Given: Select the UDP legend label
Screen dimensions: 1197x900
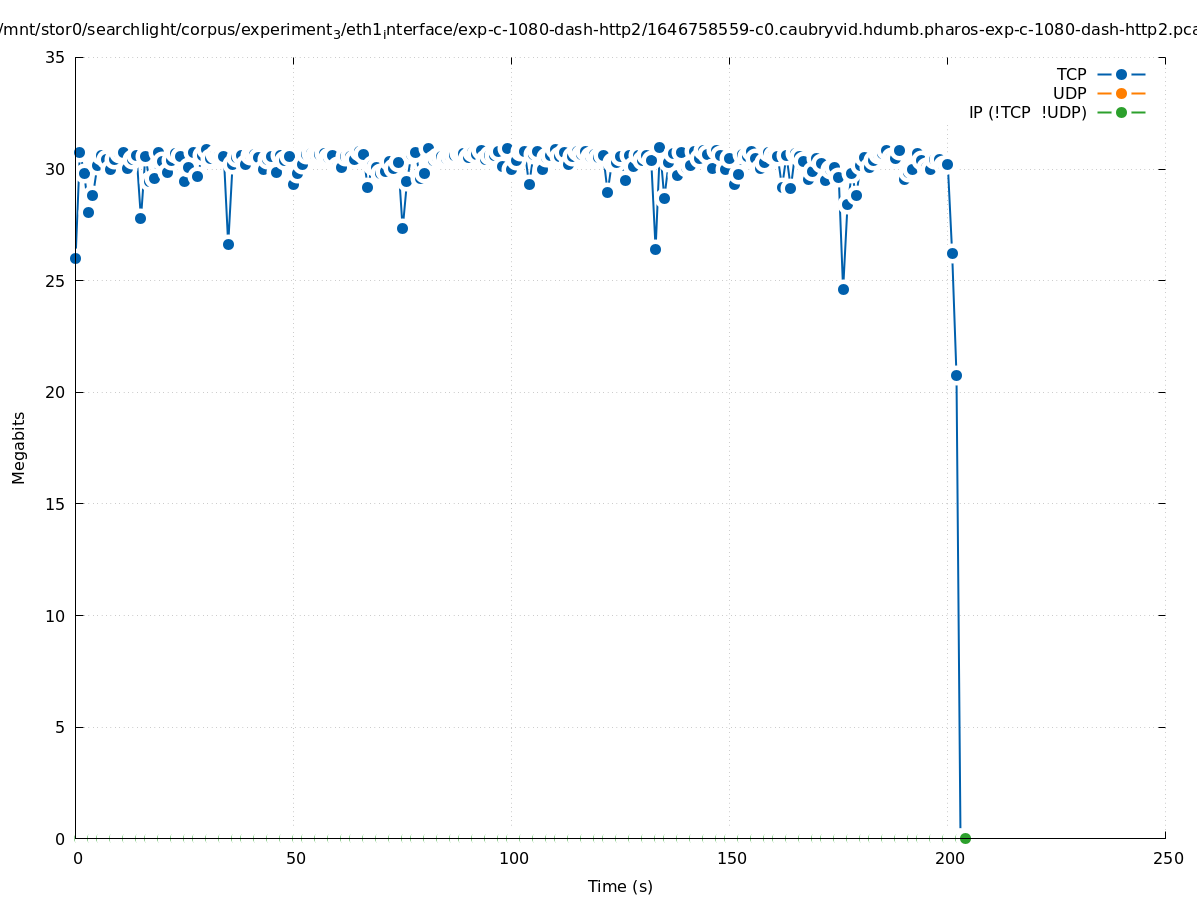Looking at the screenshot, I should pos(1069,94).
